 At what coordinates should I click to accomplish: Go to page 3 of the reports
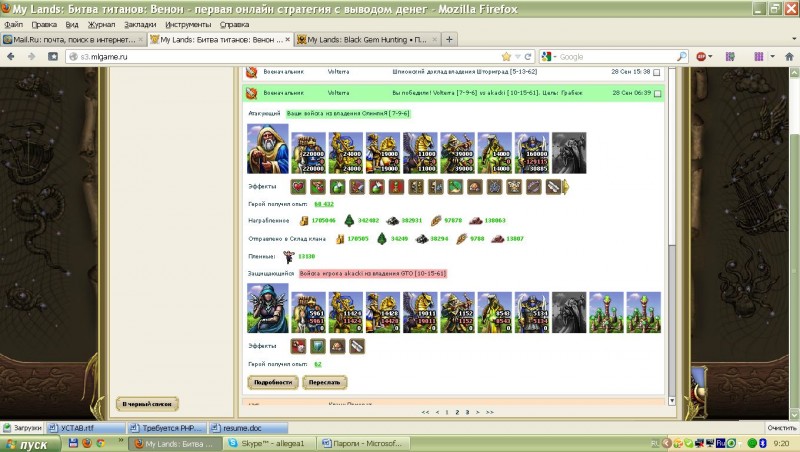(467, 411)
